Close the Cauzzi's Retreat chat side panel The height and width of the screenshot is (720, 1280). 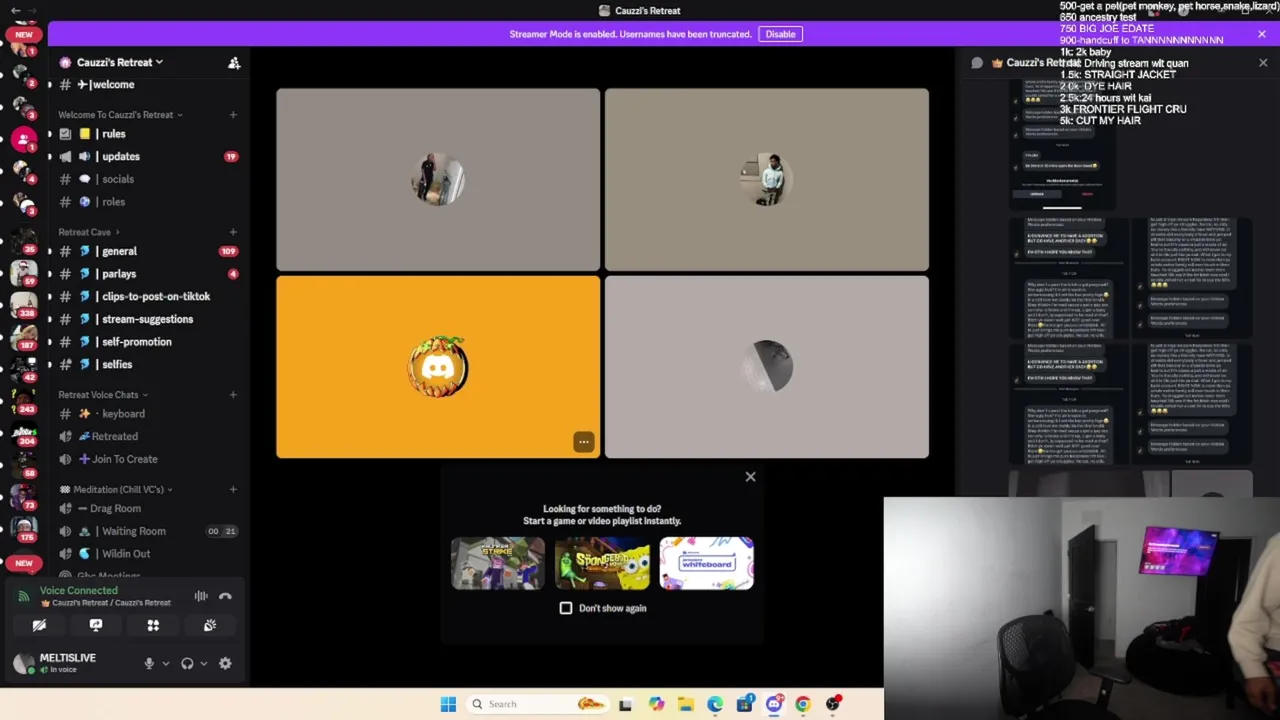point(1262,63)
